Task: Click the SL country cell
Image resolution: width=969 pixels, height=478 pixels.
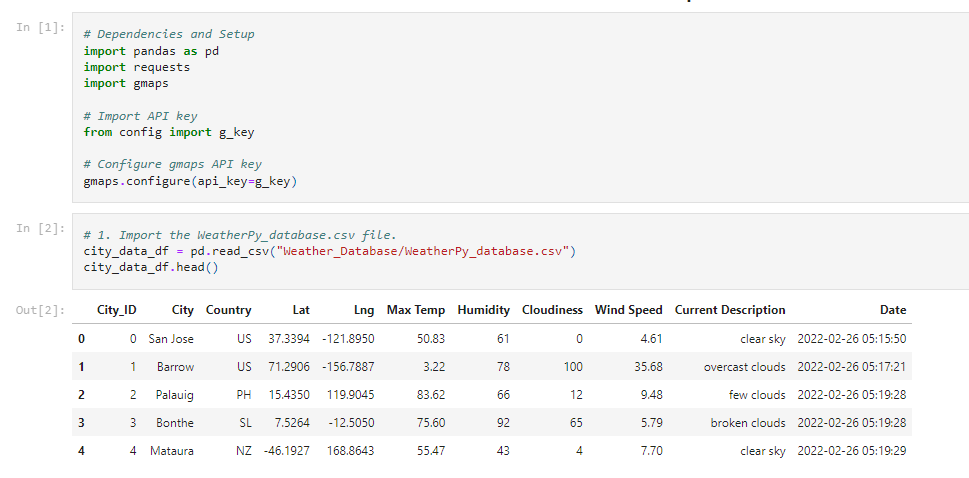Action: pos(245,423)
